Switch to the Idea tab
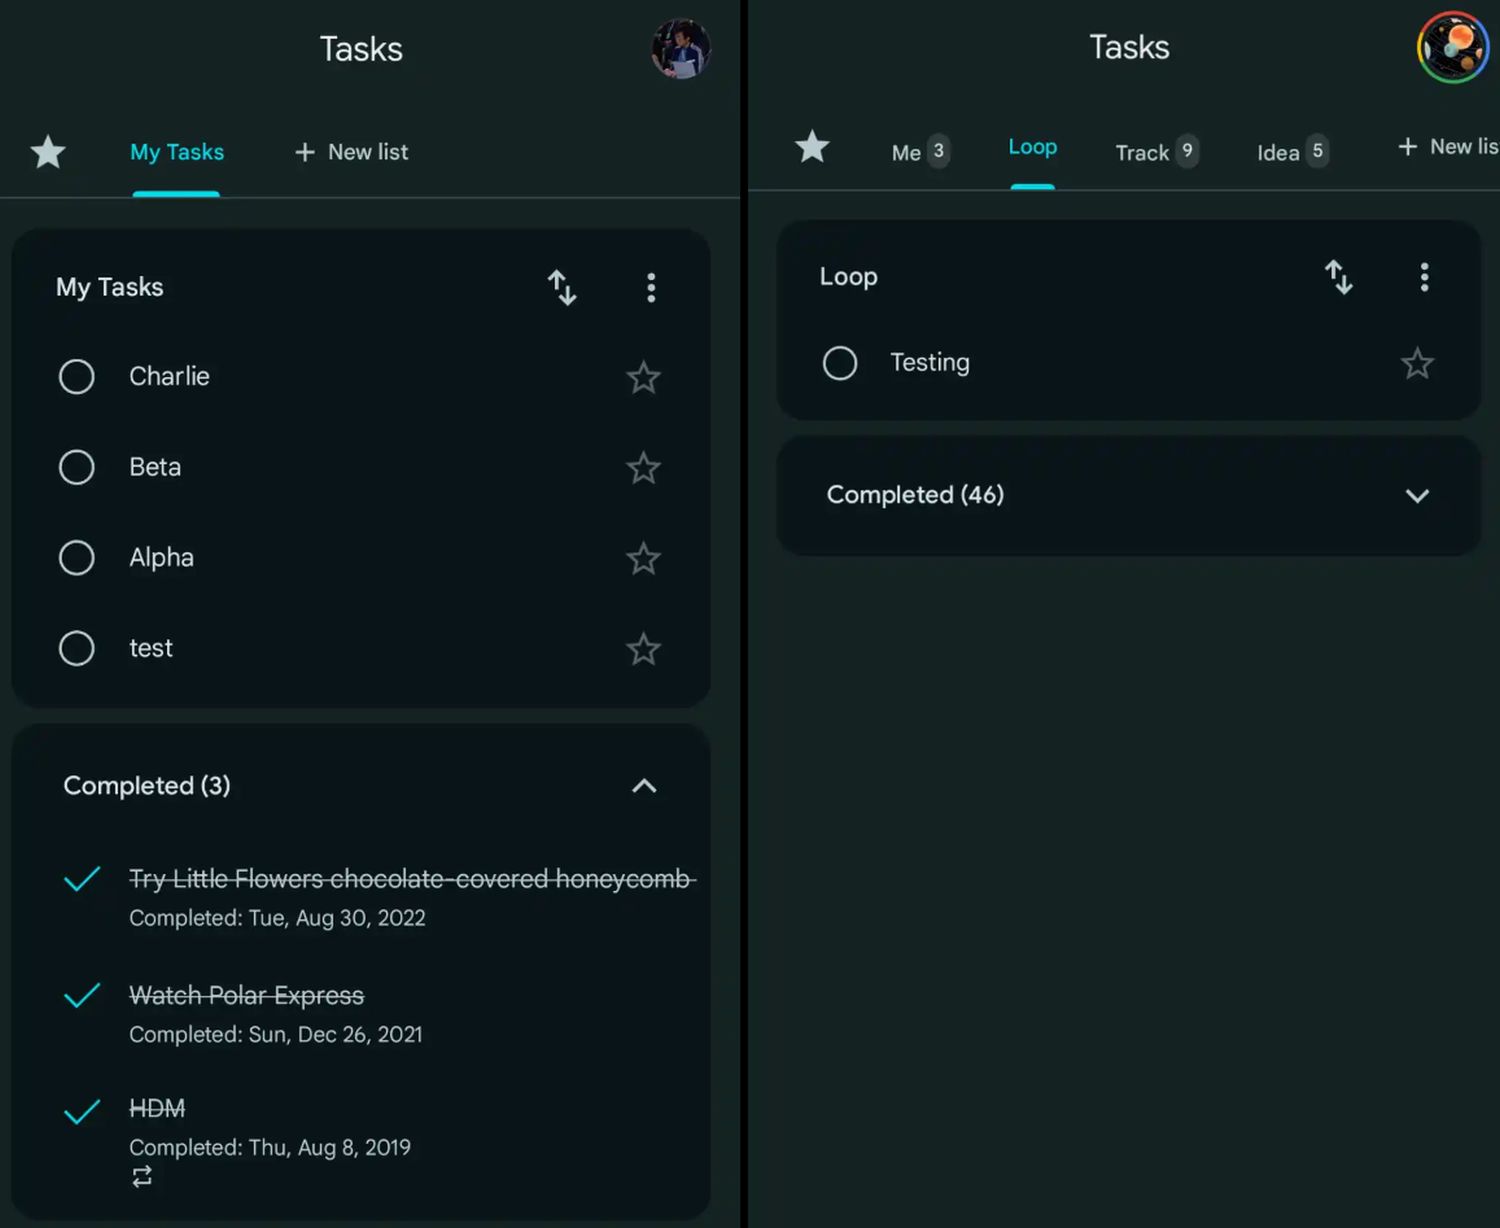This screenshot has height=1228, width=1500. [x=1291, y=152]
